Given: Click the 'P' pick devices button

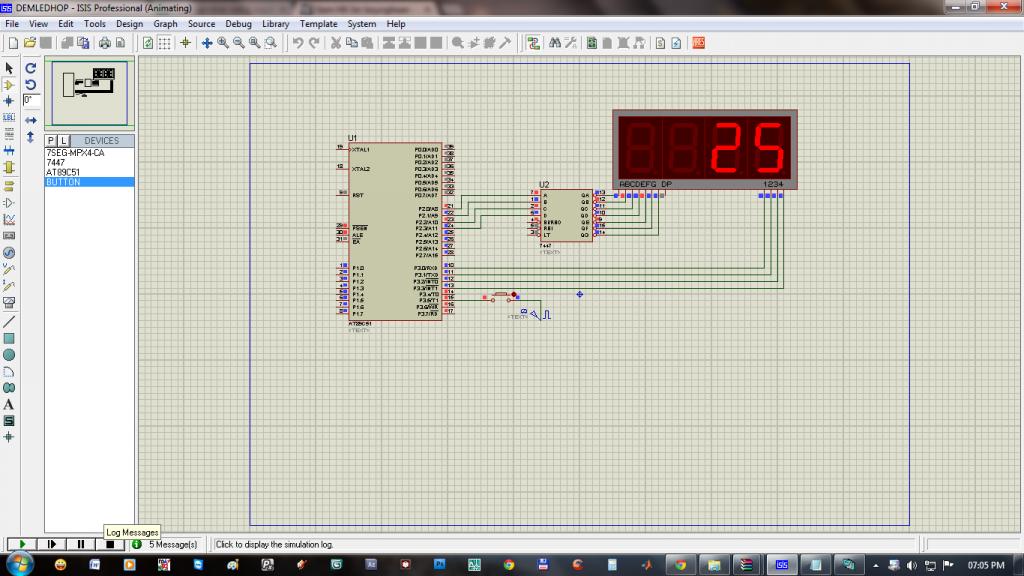Looking at the screenshot, I should (51, 141).
